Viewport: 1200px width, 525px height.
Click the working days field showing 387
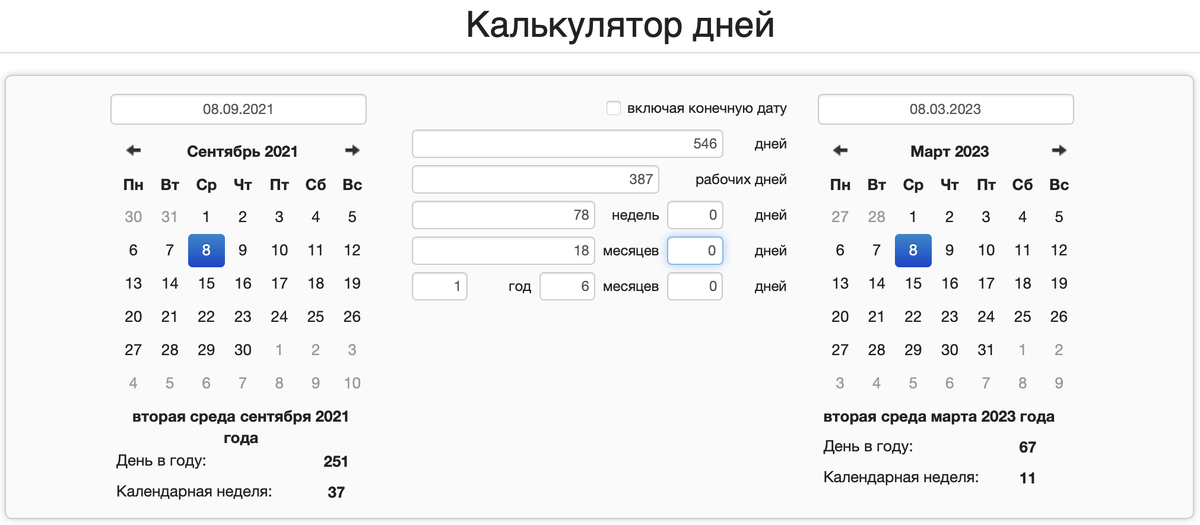[536, 180]
